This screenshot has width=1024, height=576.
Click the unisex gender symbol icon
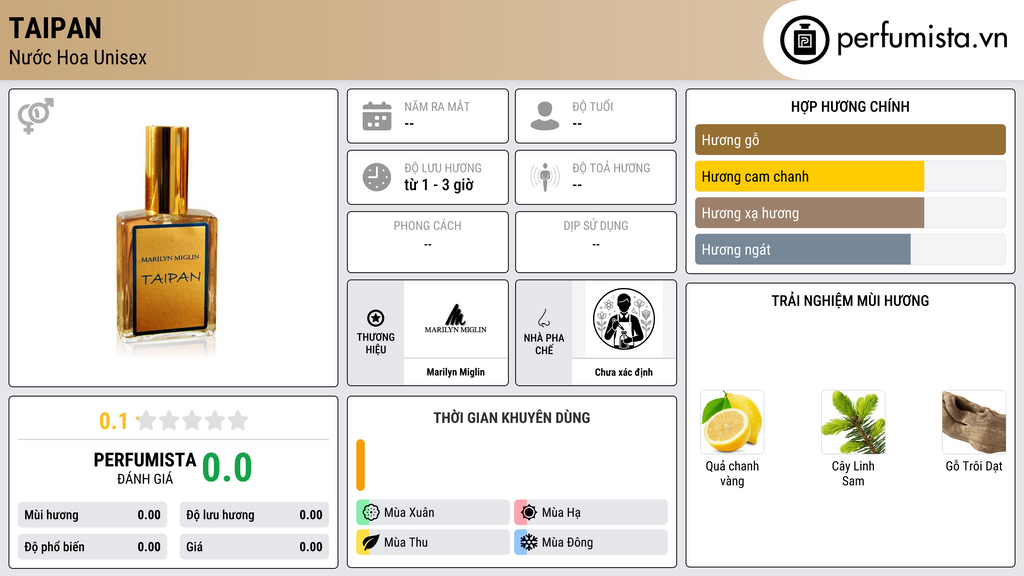pyautogui.click(x=35, y=116)
